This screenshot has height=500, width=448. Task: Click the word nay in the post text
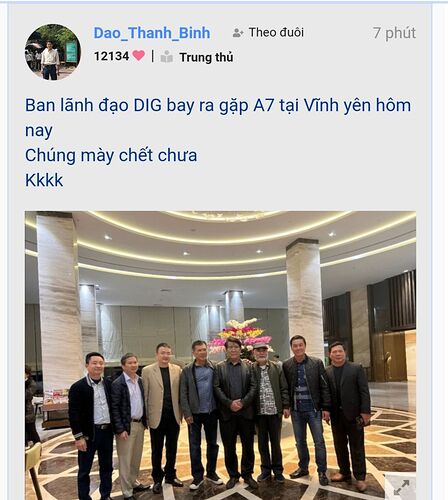pyautogui.click(x=39, y=131)
